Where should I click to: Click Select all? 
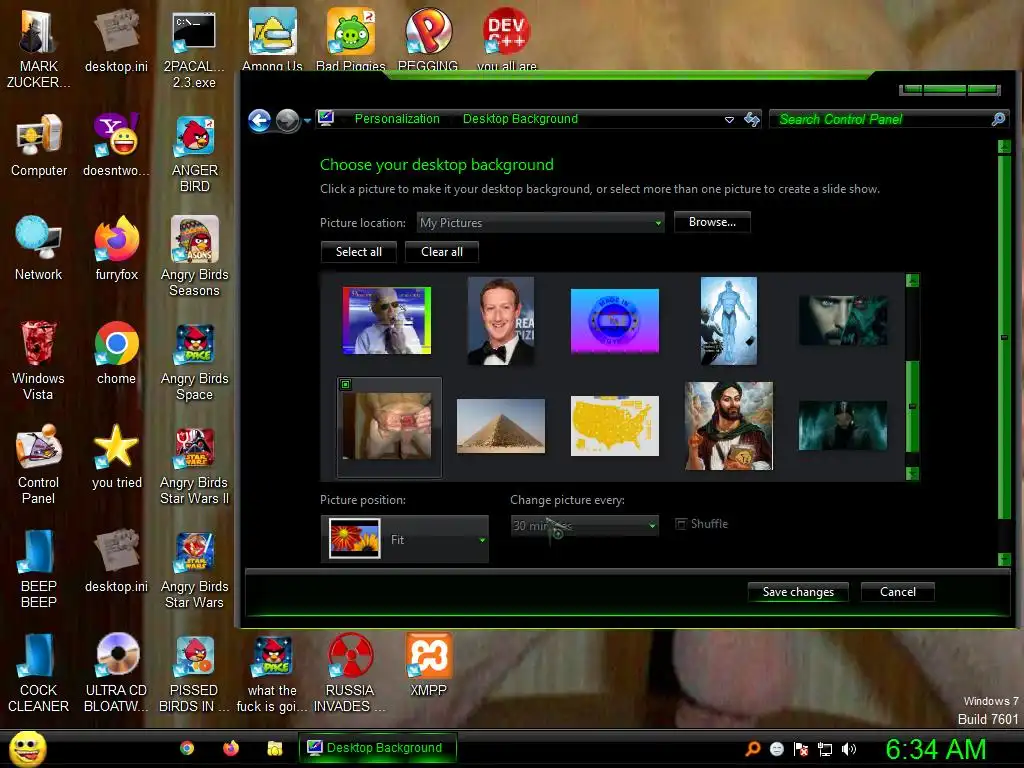[359, 252]
